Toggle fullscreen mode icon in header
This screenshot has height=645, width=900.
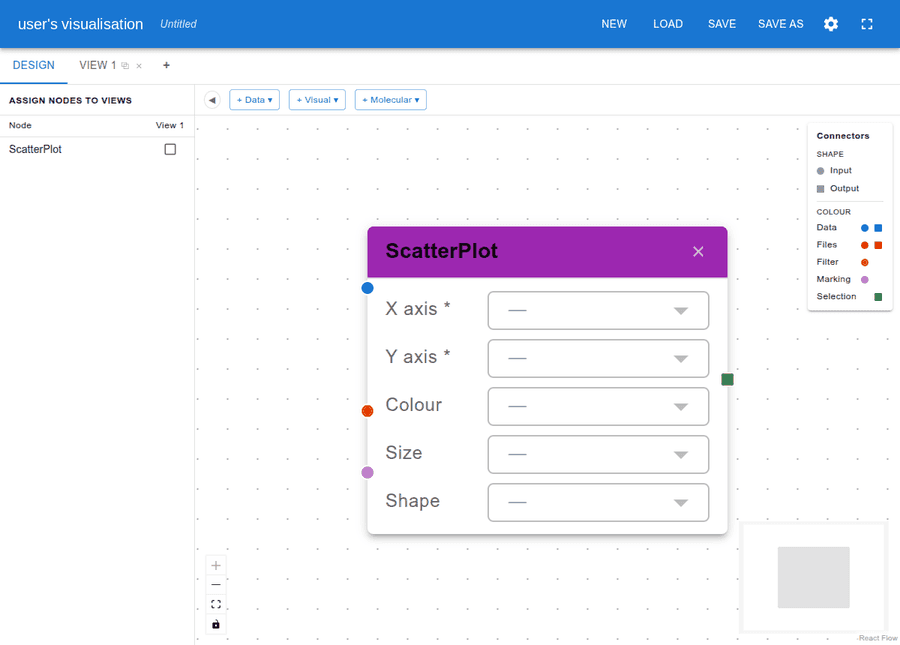point(867,24)
